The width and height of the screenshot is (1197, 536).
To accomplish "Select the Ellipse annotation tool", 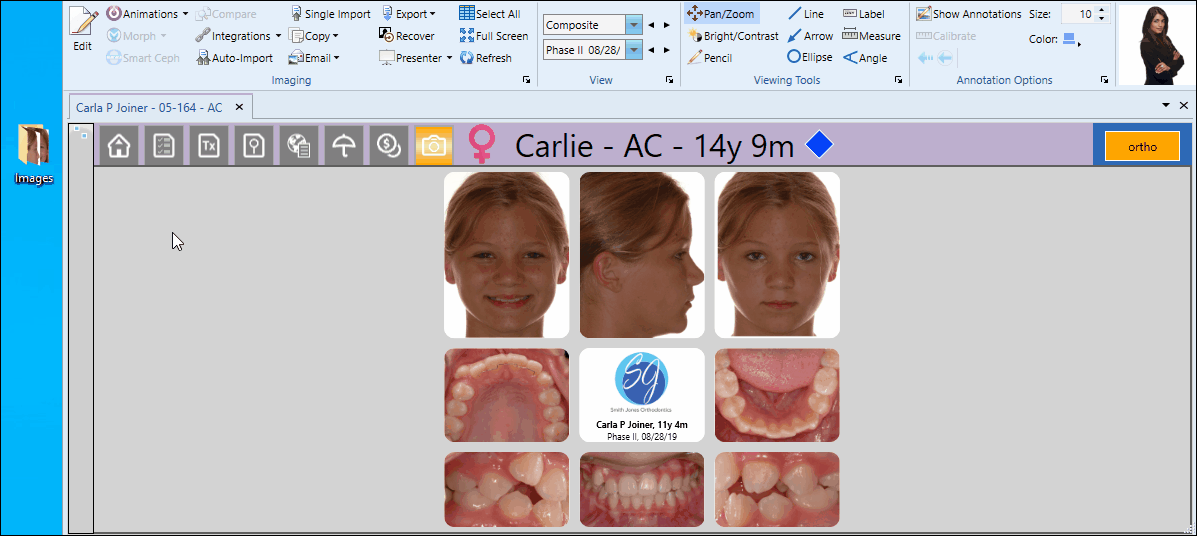I will point(809,58).
